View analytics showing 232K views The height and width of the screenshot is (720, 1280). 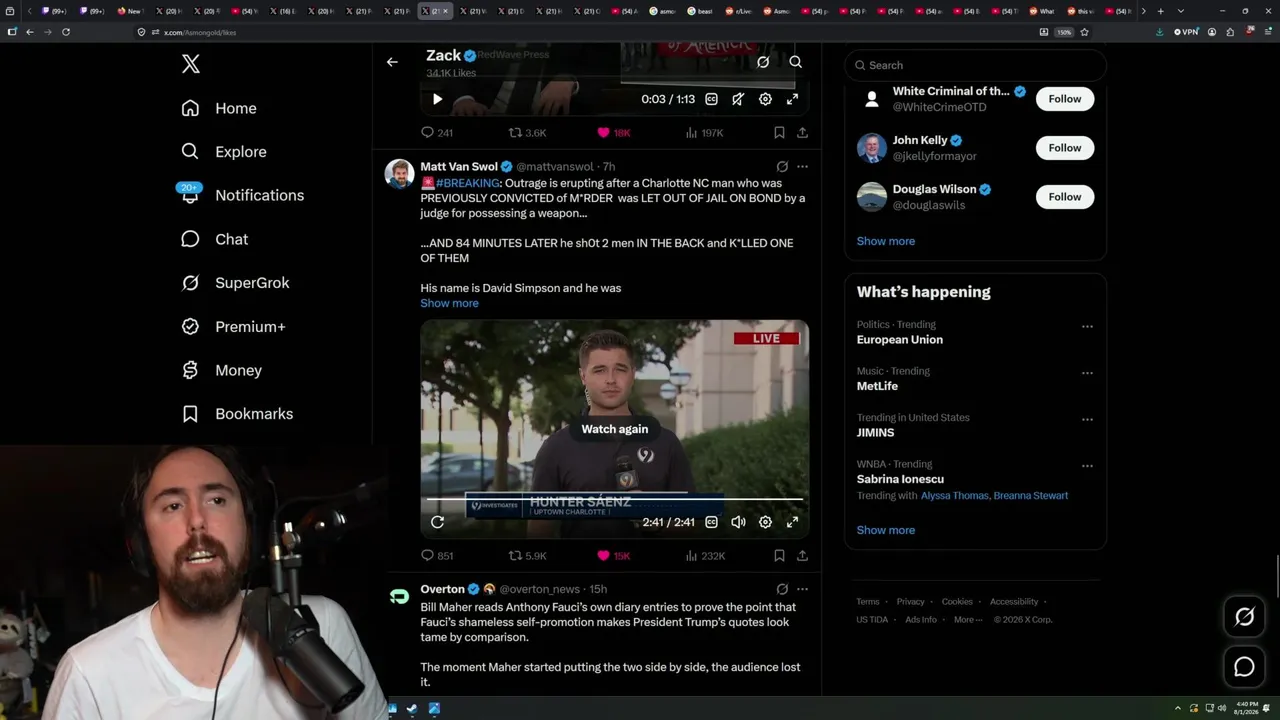(x=706, y=556)
